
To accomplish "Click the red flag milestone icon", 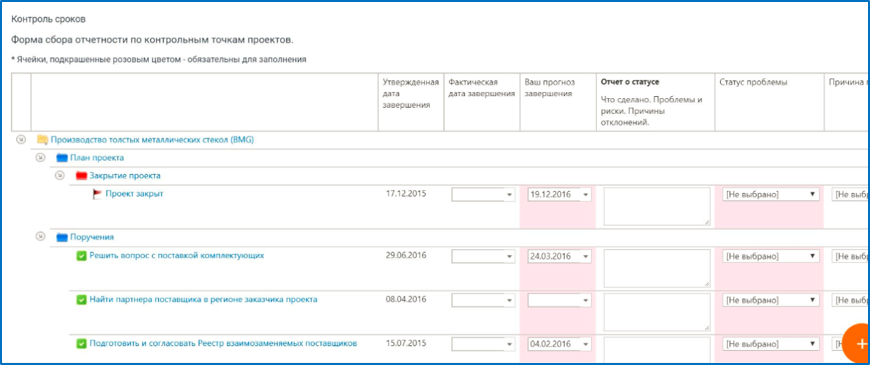I will tap(98, 194).
